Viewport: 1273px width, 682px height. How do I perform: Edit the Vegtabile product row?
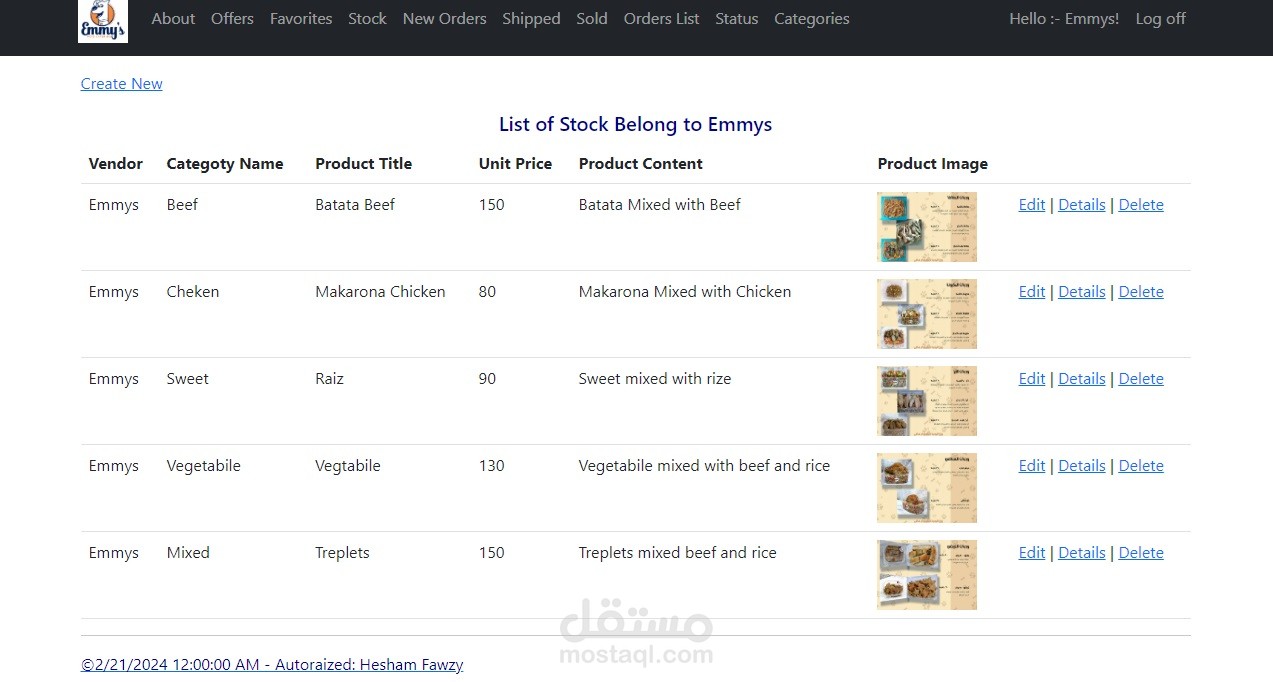tap(1031, 466)
